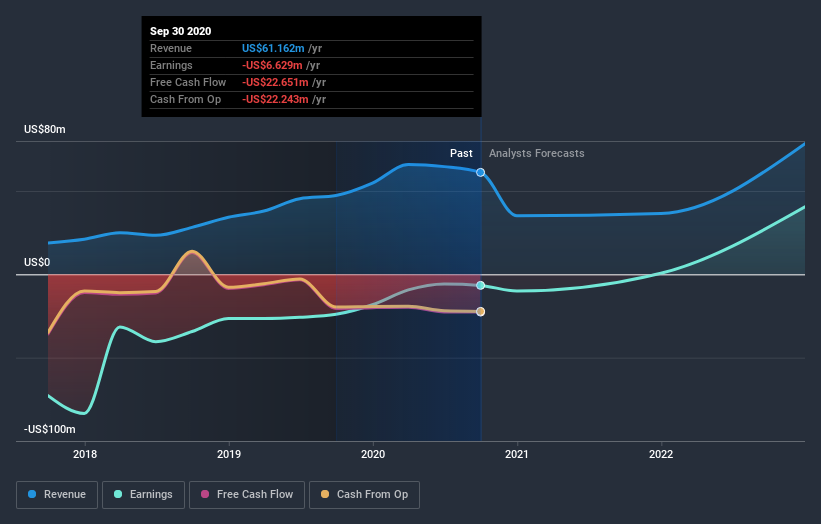Click the 'Analysts Forecasts' label

coord(537,153)
